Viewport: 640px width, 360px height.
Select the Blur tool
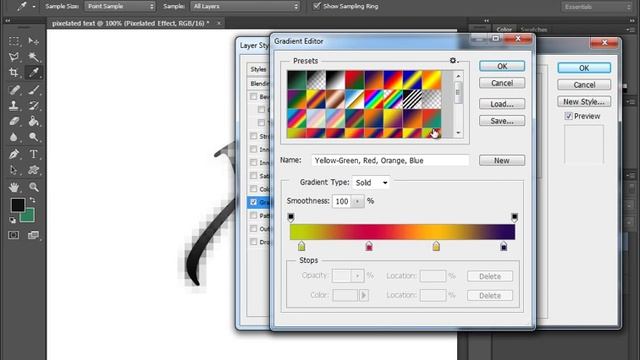pos(14,137)
